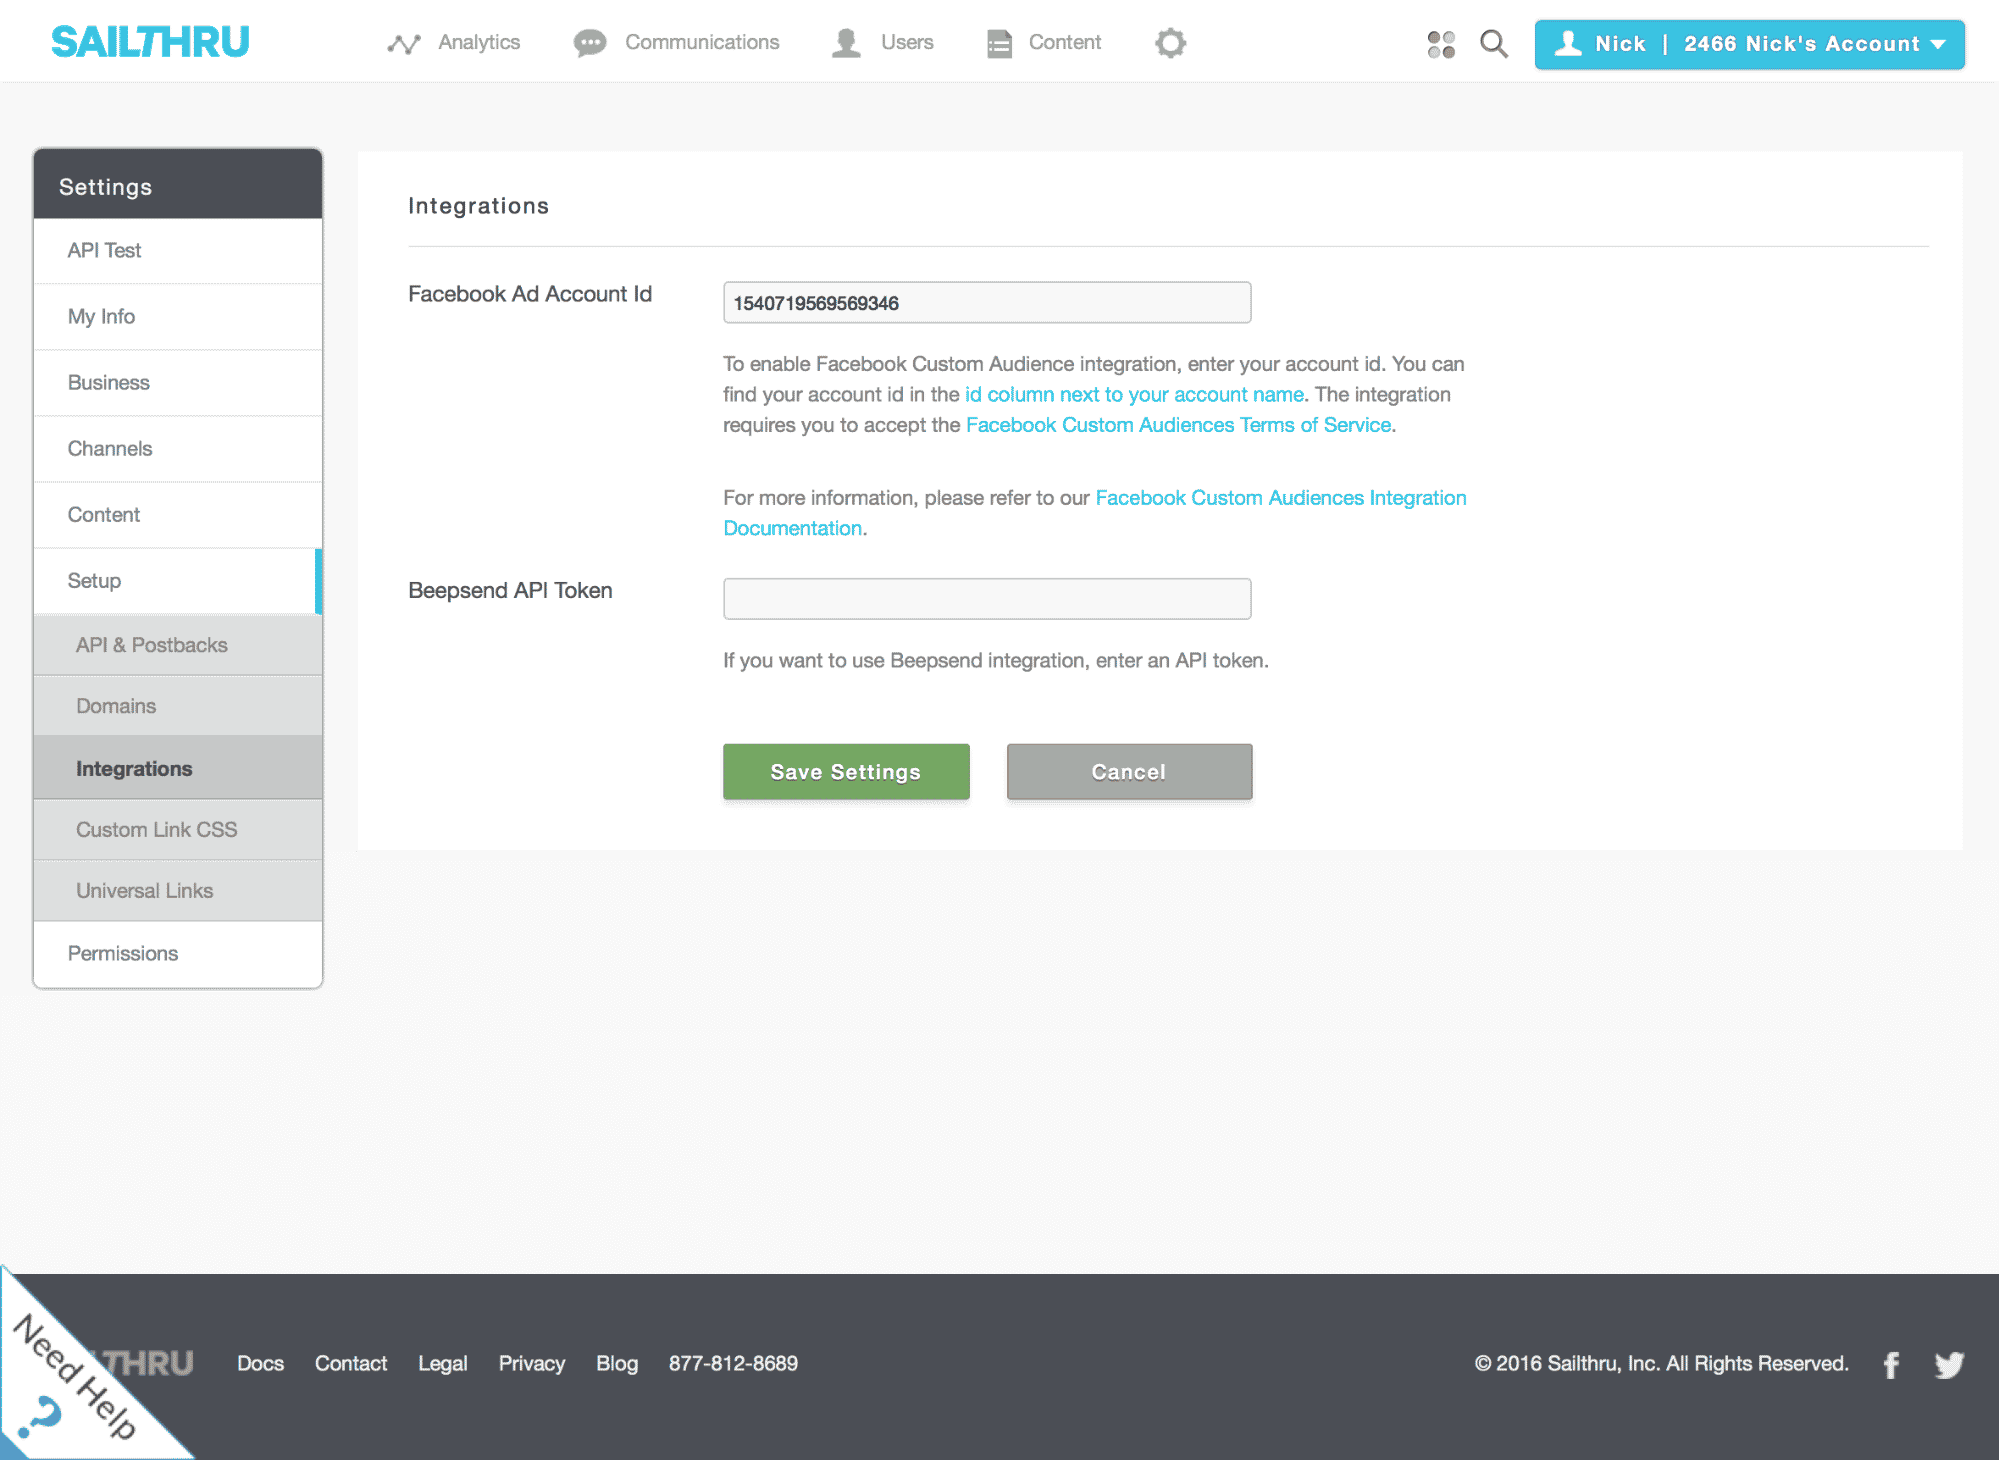Click into the Beepsend API Token field
The image size is (1999, 1461).
coord(986,599)
